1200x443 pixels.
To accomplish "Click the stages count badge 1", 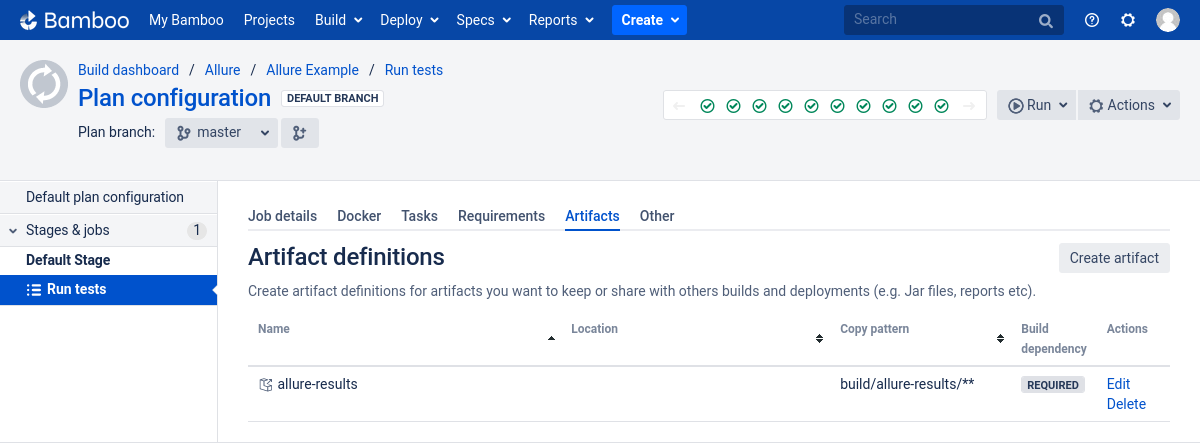I will [197, 231].
